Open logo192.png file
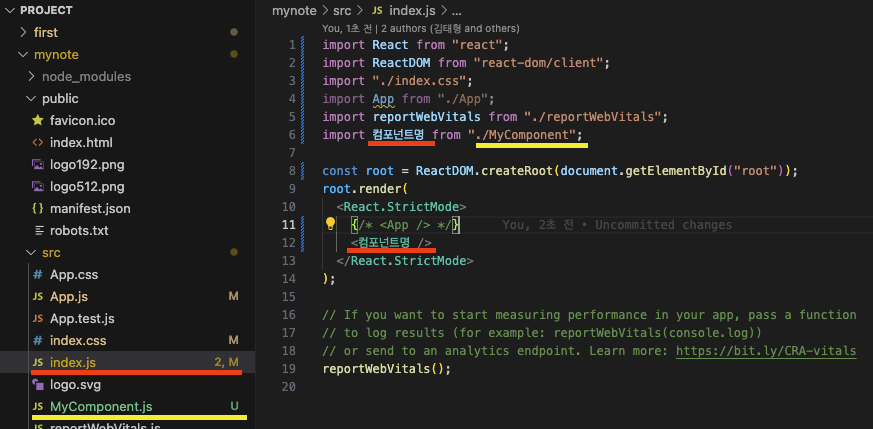Screen dimensions: 873x429 click(87, 165)
